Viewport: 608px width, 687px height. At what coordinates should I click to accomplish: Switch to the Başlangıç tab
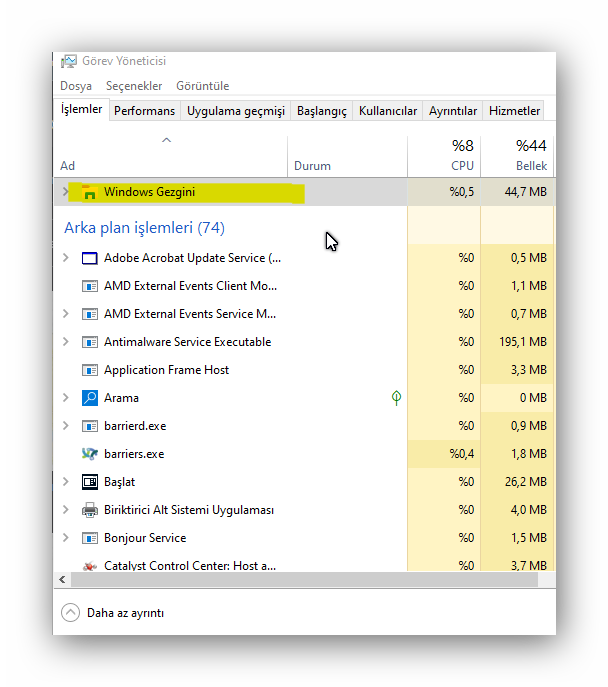point(322,111)
